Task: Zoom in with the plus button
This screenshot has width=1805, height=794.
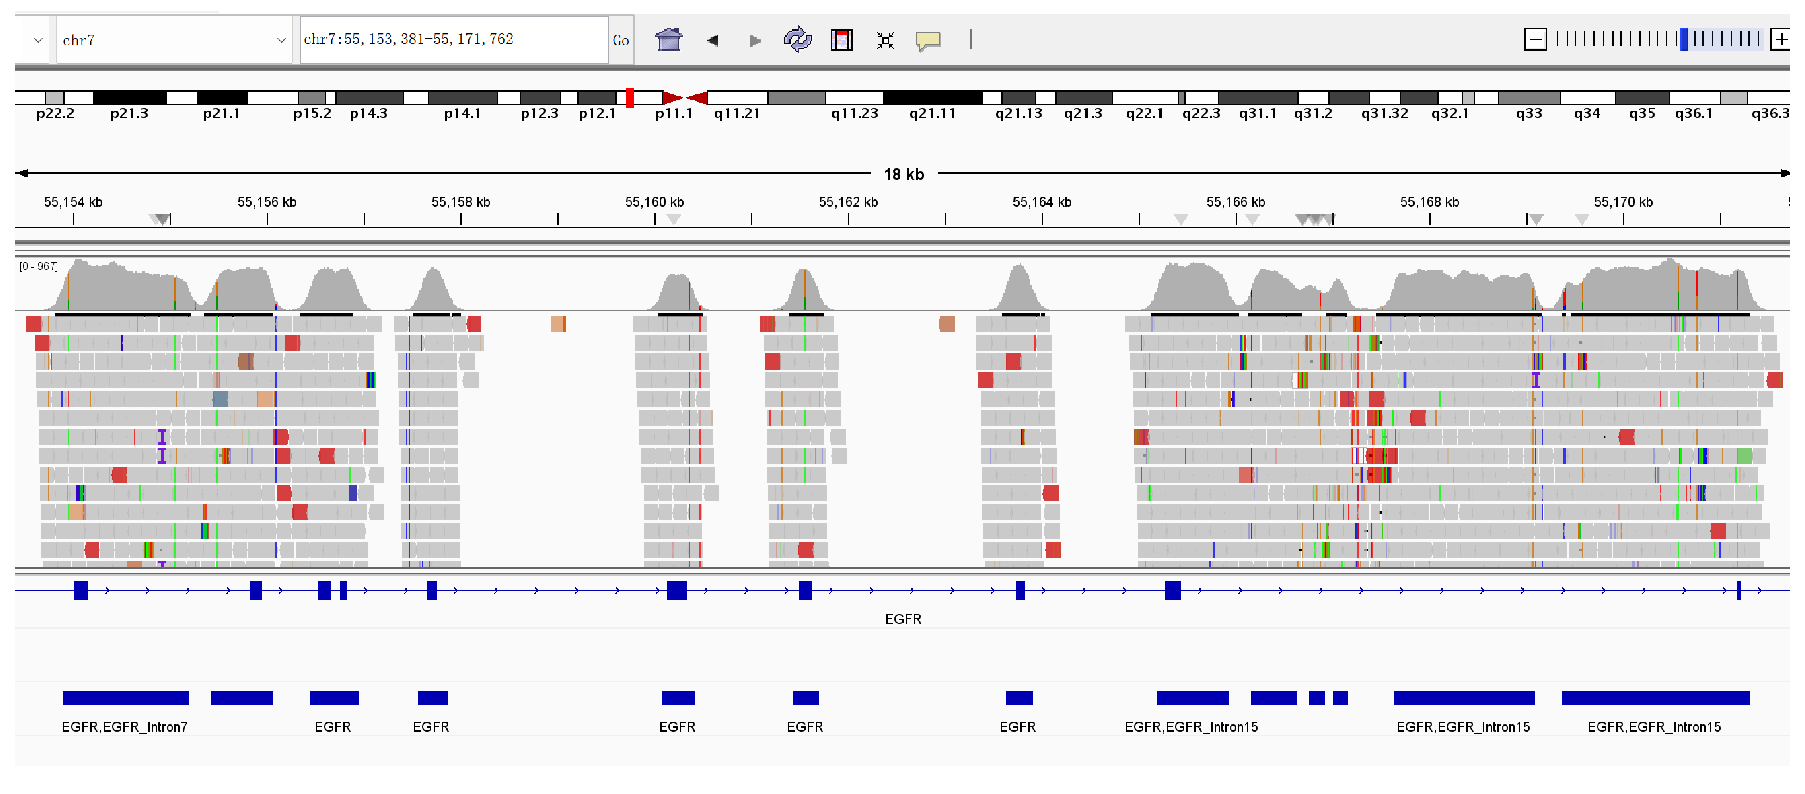Action: click(x=1780, y=39)
